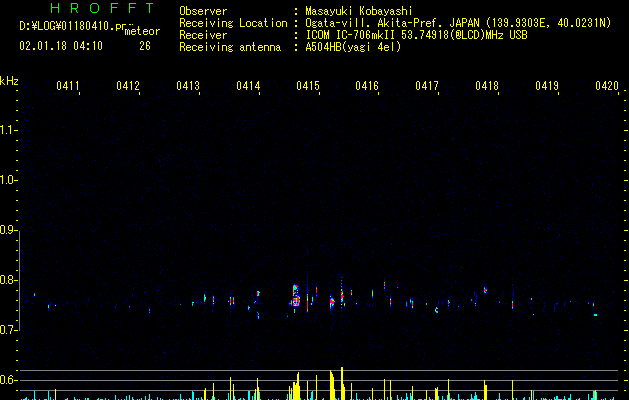The image size is (629, 400).
Task: Select the ICOM IC-706mkII receiver details
Action: click(416, 35)
